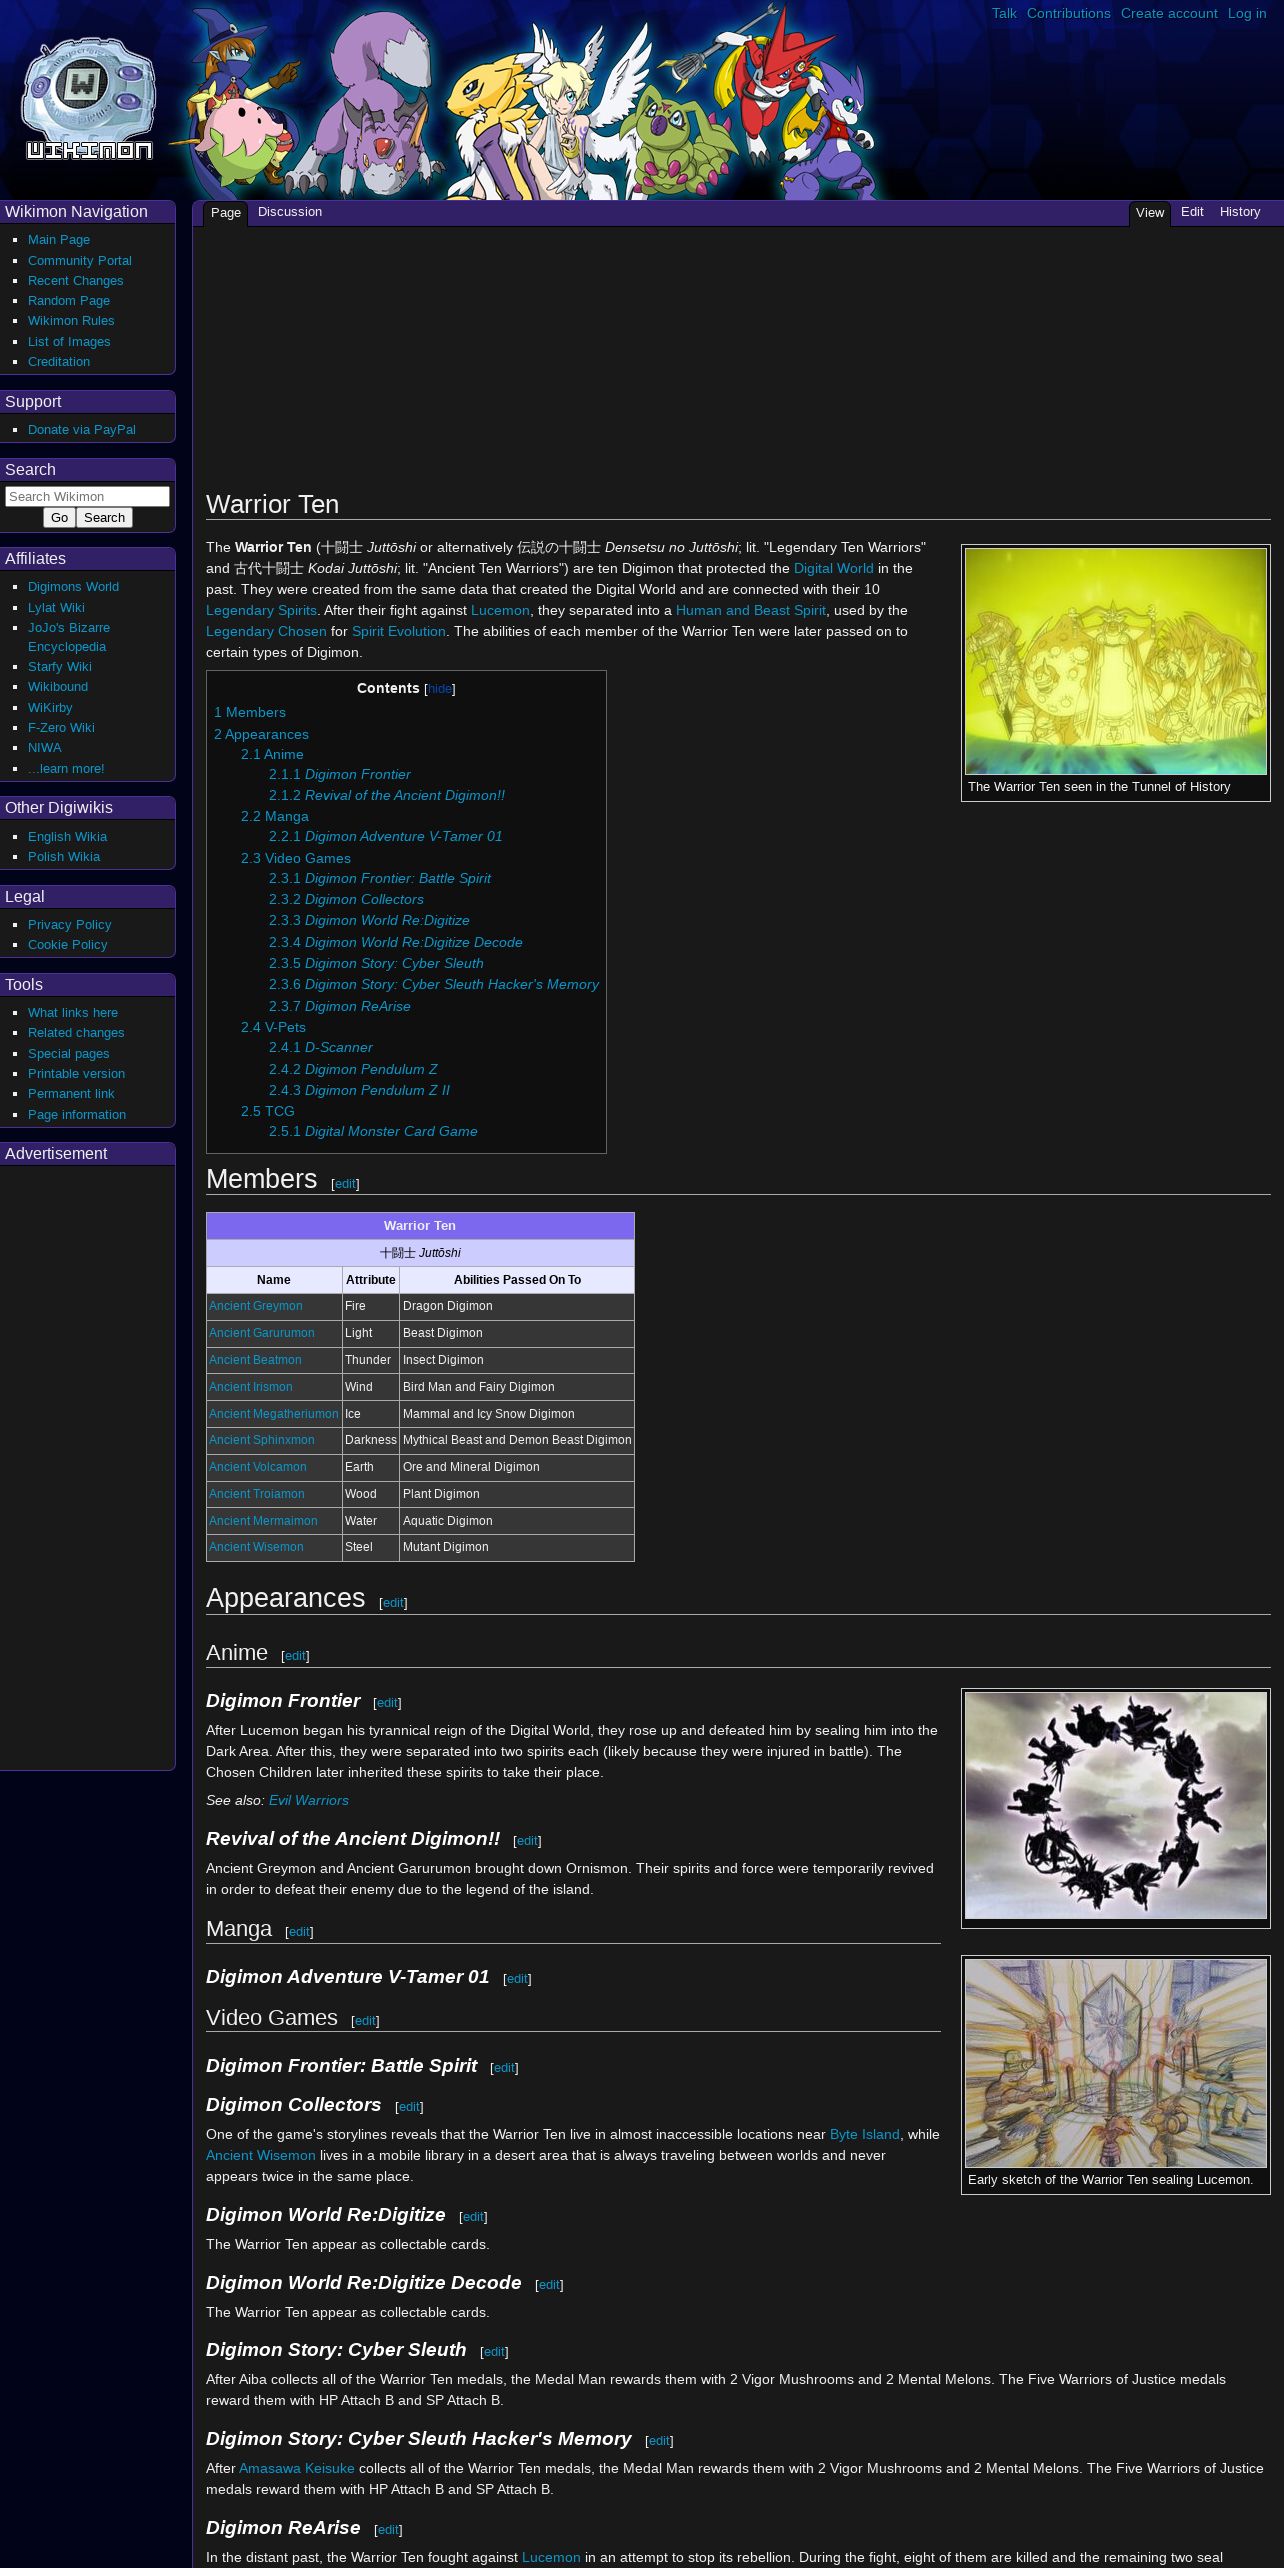The width and height of the screenshot is (1284, 2568).
Task: Edit the Members section
Action: pyautogui.click(x=345, y=1184)
